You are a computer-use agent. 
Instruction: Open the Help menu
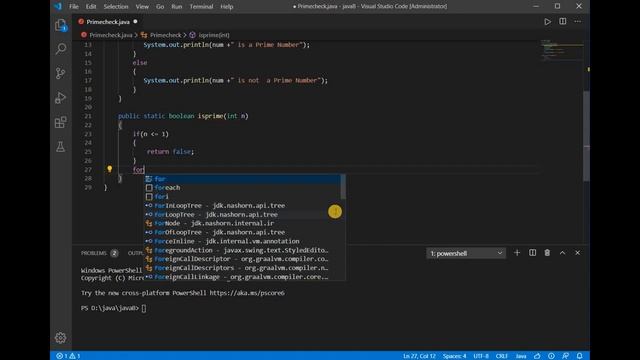click(227, 7)
